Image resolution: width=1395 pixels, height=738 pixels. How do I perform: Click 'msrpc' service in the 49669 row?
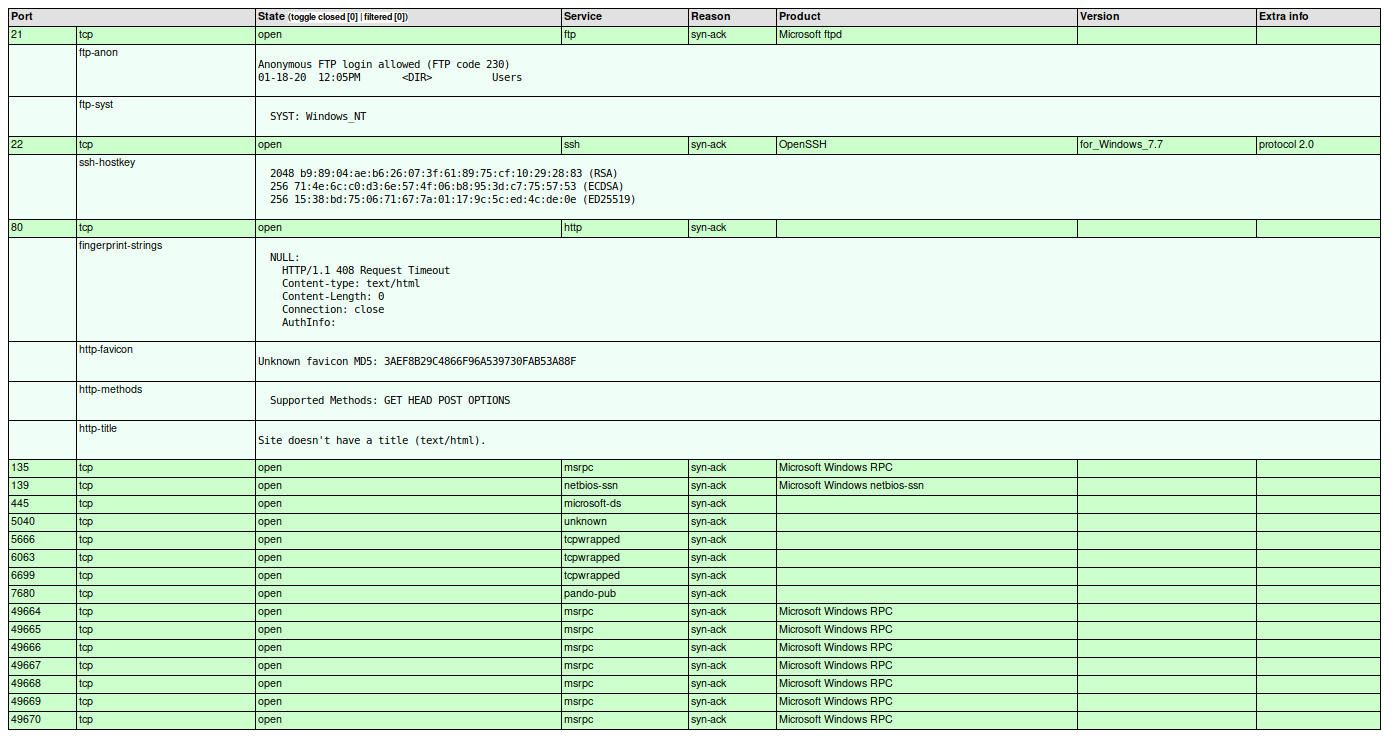(578, 702)
